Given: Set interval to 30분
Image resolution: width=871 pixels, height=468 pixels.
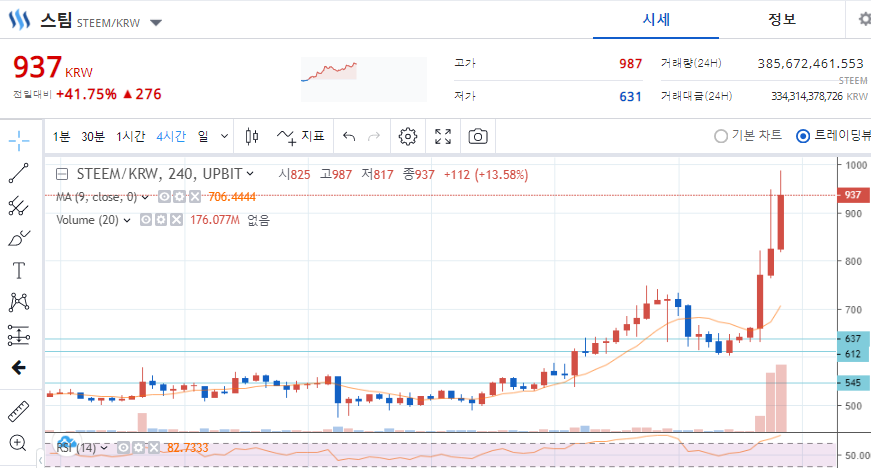Looking at the screenshot, I should [93, 136].
